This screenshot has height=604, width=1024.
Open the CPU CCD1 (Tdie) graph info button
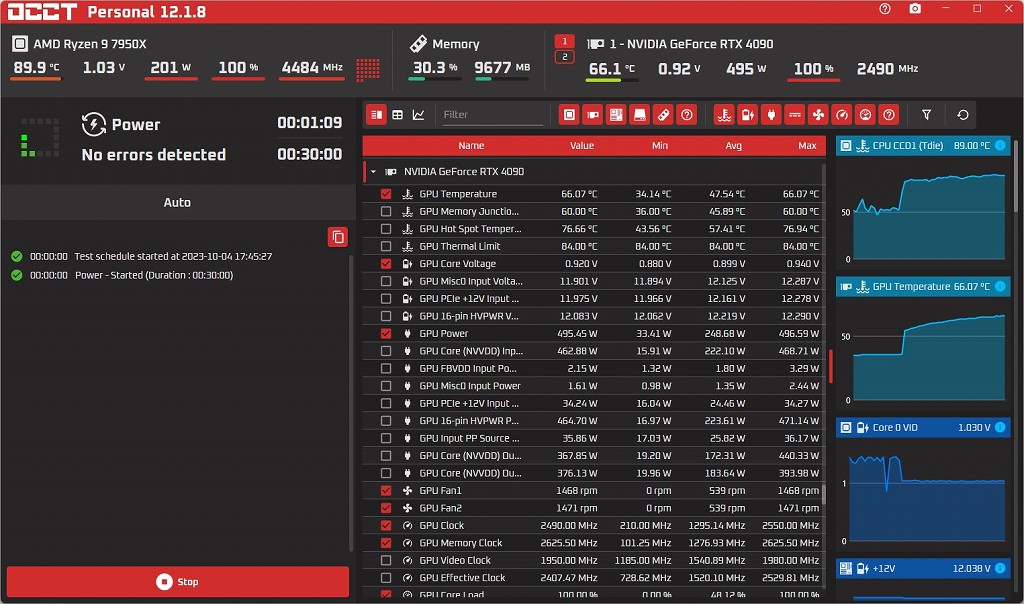pos(1000,146)
